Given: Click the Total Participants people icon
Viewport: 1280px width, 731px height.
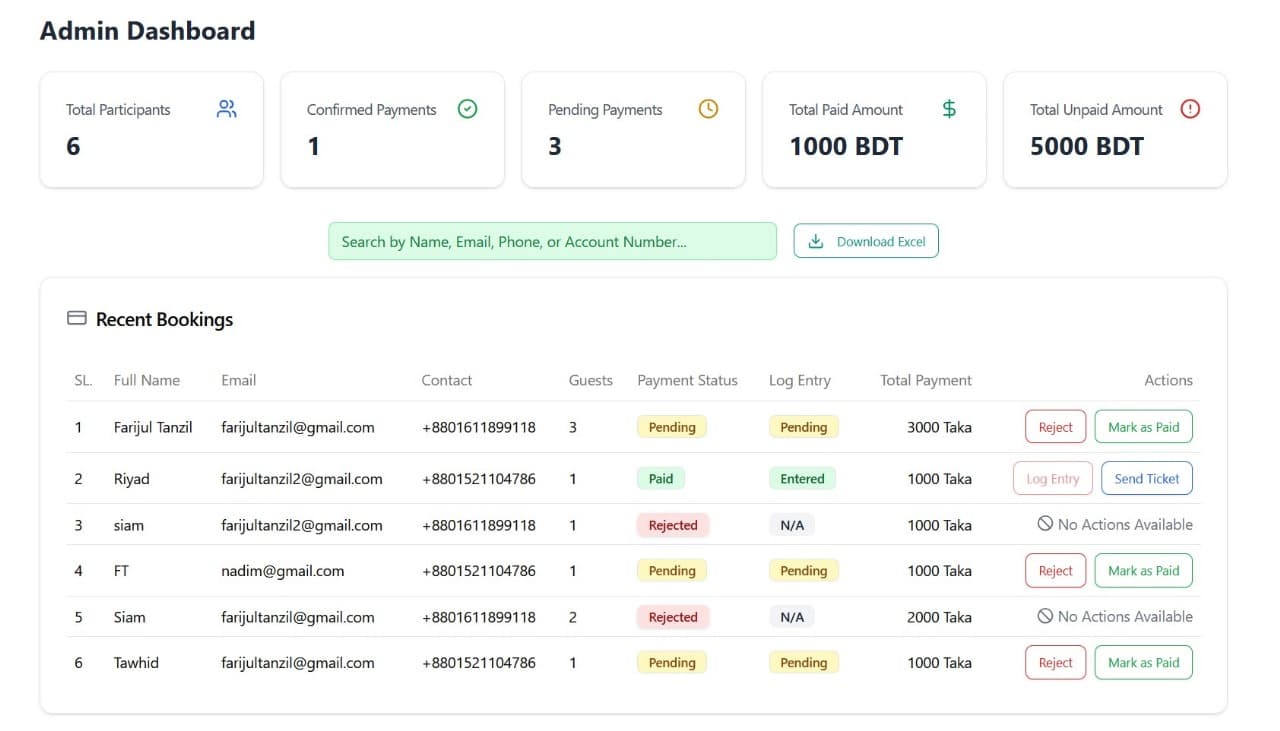Looking at the screenshot, I should pos(226,109).
